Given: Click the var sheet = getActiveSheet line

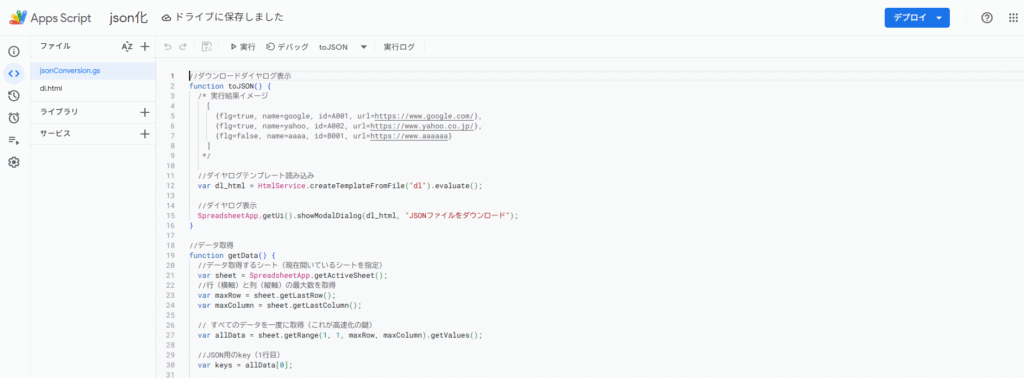Looking at the screenshot, I should click(x=293, y=276).
